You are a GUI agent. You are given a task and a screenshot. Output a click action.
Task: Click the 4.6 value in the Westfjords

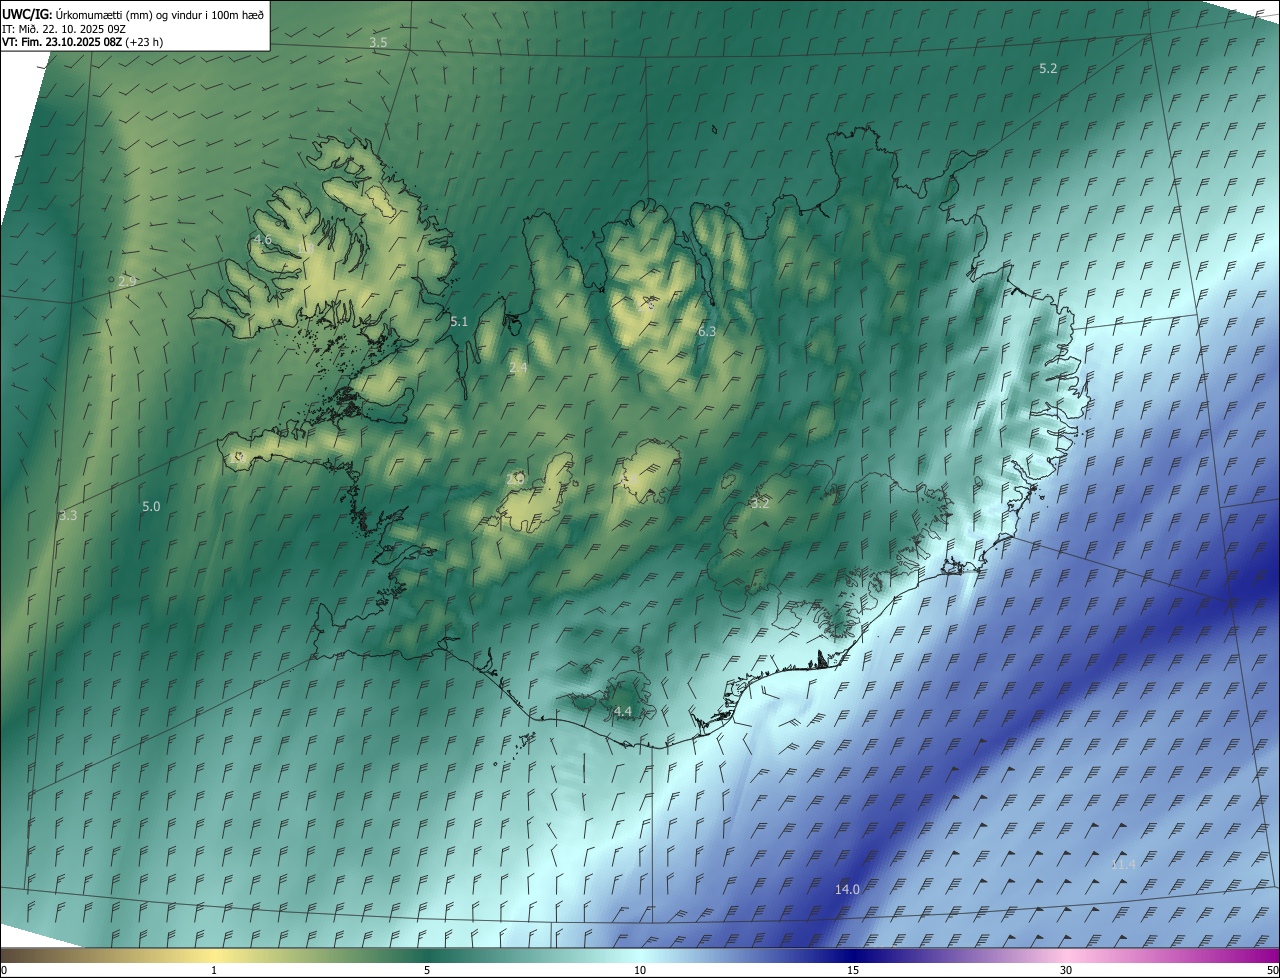point(262,240)
